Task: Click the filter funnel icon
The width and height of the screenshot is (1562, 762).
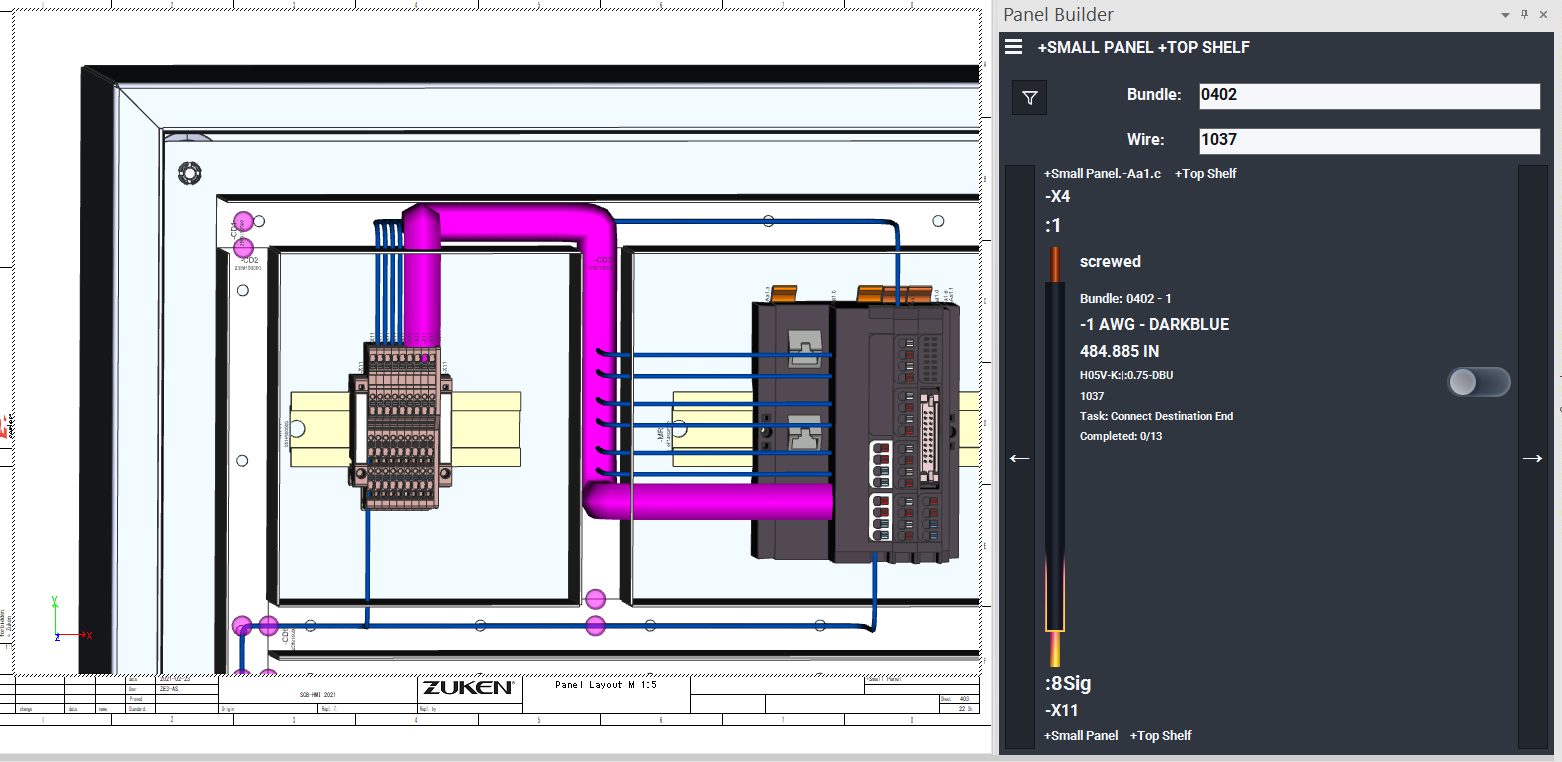Action: point(1030,98)
